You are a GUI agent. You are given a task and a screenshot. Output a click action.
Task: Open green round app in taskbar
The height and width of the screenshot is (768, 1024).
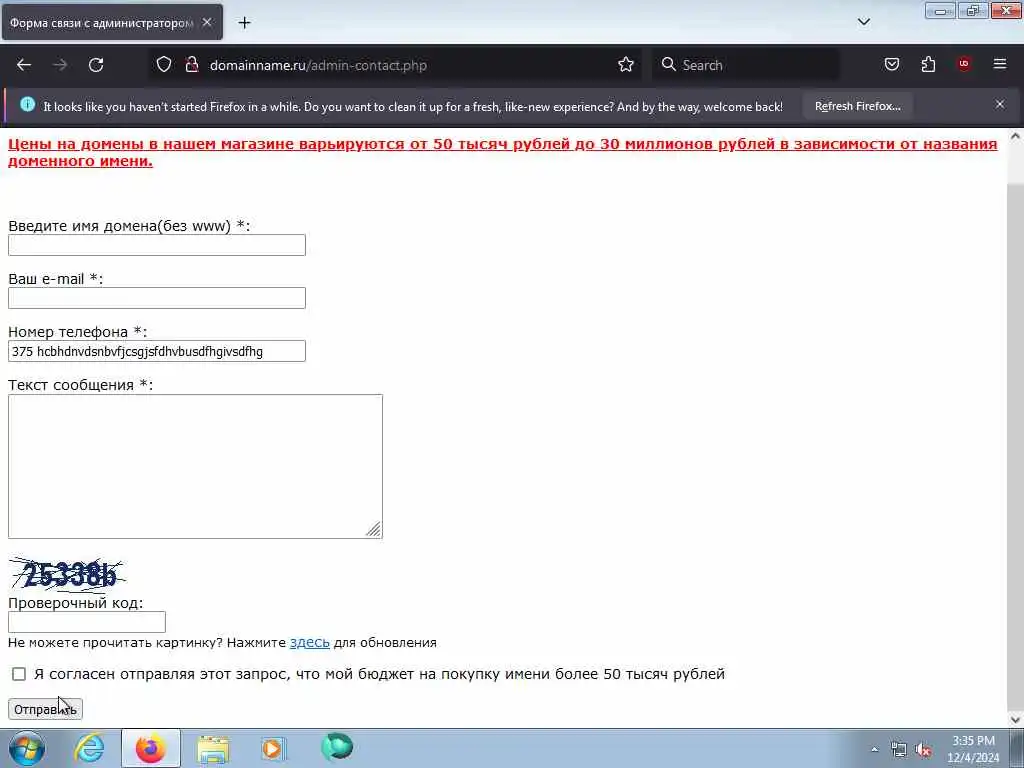tap(337, 747)
